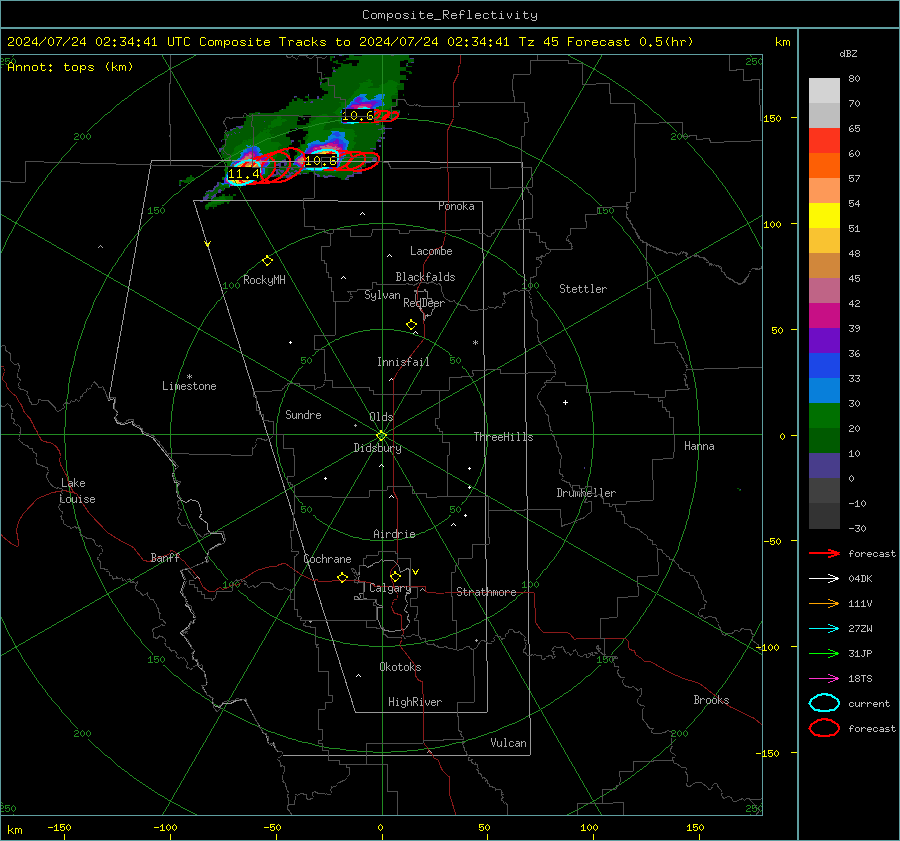This screenshot has width=900, height=841.
Task: Click the 80 value atop dBZ scale
Action: click(854, 79)
